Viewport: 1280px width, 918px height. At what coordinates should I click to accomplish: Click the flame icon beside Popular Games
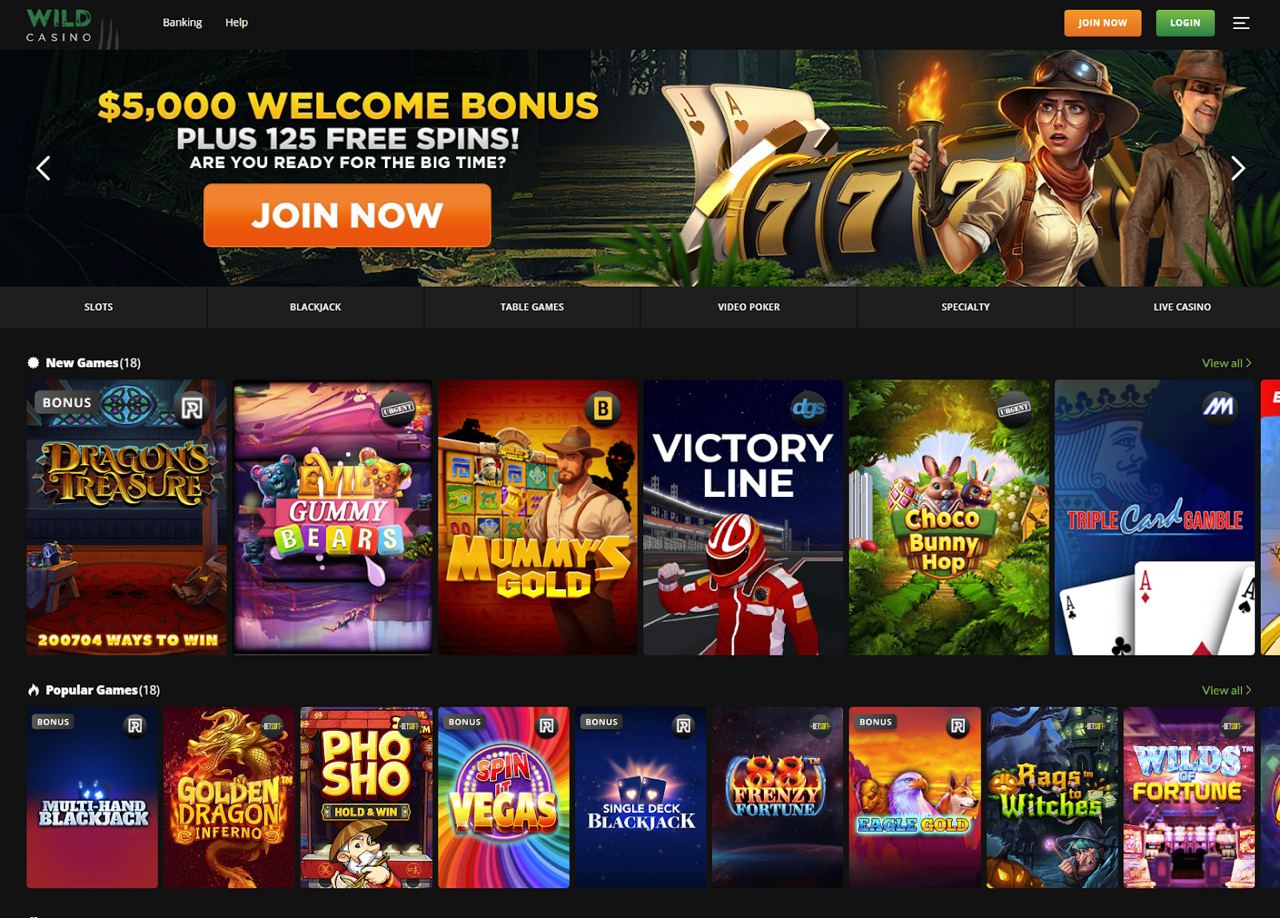[x=33, y=690]
